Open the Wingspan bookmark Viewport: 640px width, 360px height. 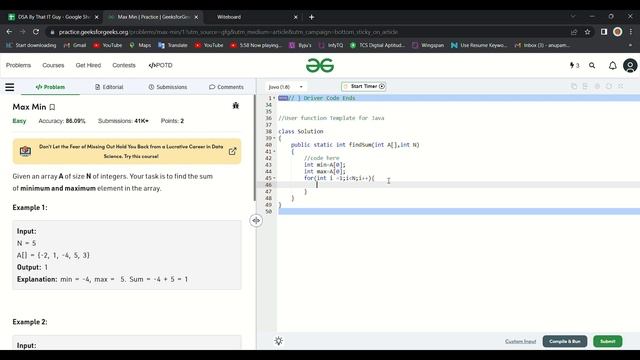(428, 45)
